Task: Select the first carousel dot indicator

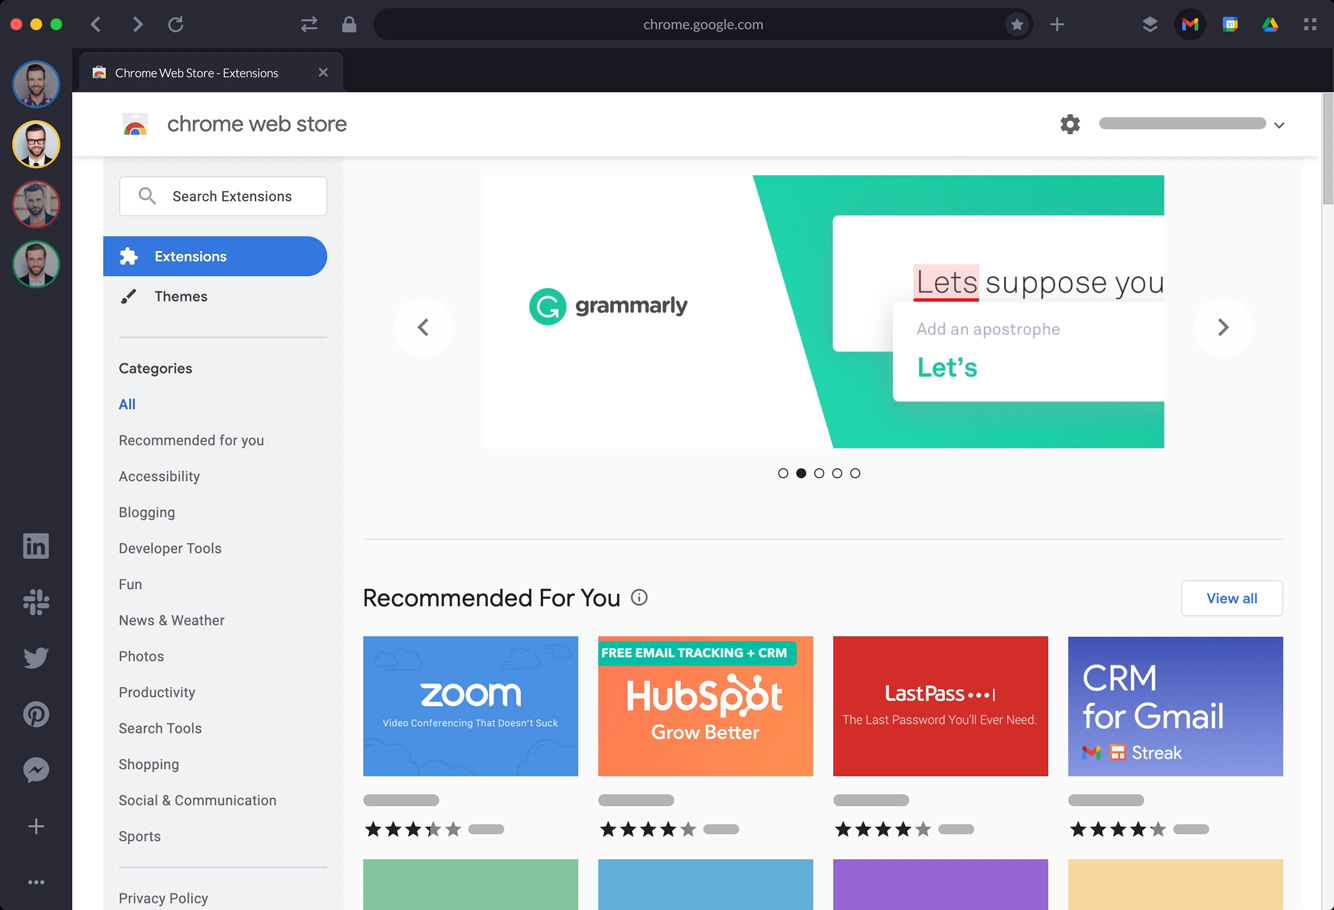Action: pyautogui.click(x=783, y=473)
